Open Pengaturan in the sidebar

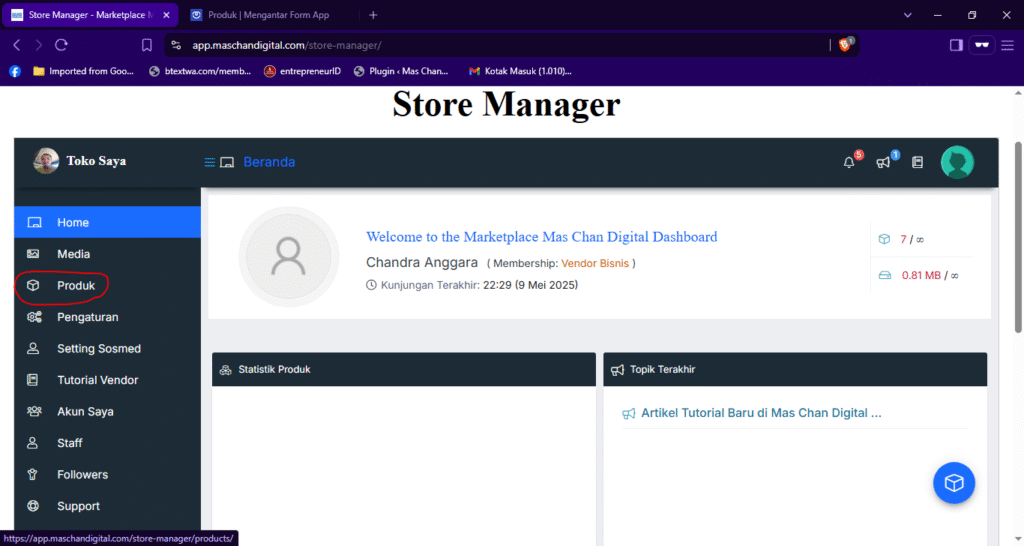tap(107, 317)
